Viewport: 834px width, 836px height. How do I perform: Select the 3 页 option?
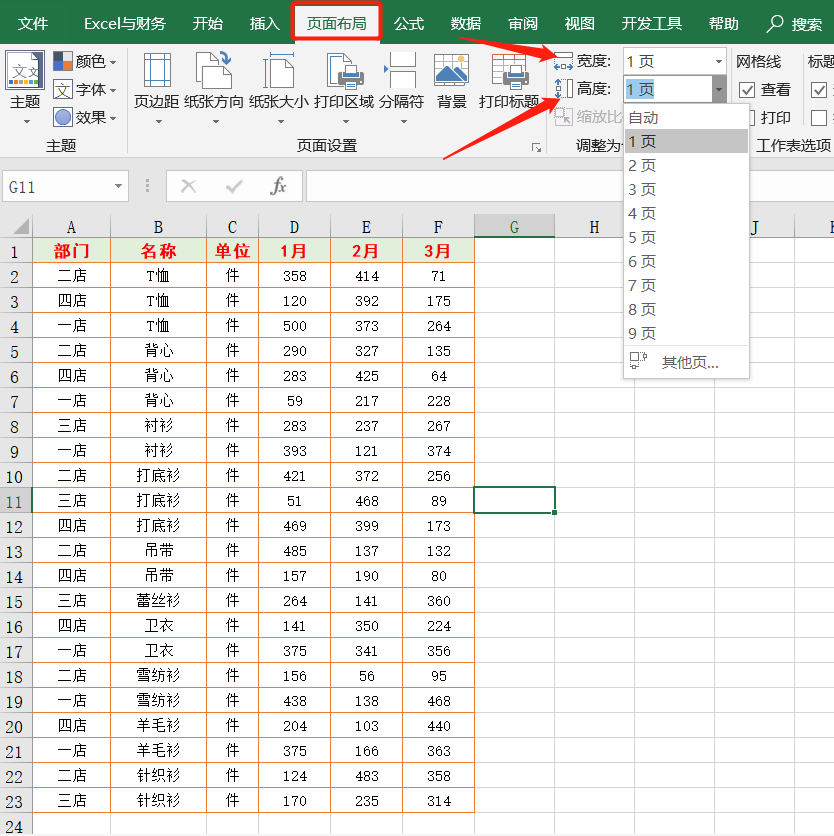pyautogui.click(x=686, y=189)
